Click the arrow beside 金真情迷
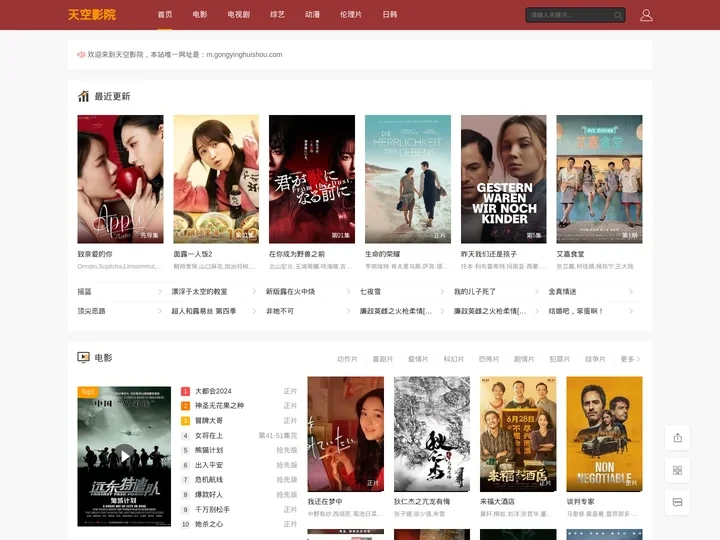The image size is (720, 540). point(631,292)
